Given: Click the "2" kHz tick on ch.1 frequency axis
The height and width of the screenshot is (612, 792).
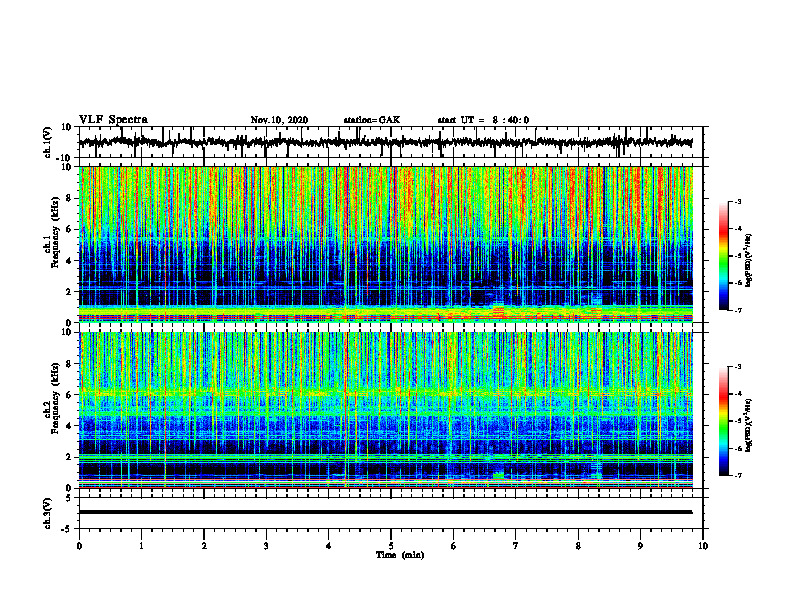Looking at the screenshot, I should coord(70,292).
